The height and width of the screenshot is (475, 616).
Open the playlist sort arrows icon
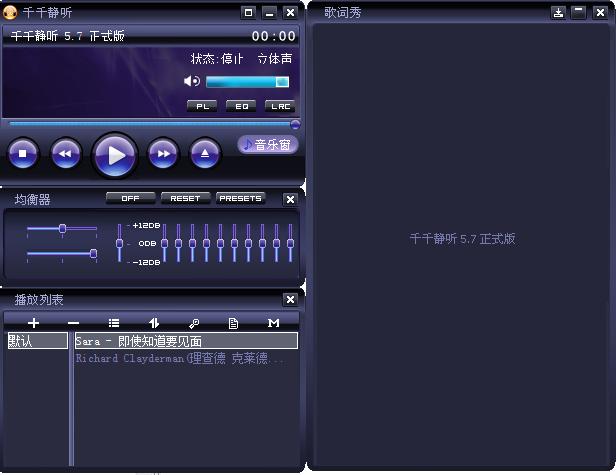tap(154, 323)
